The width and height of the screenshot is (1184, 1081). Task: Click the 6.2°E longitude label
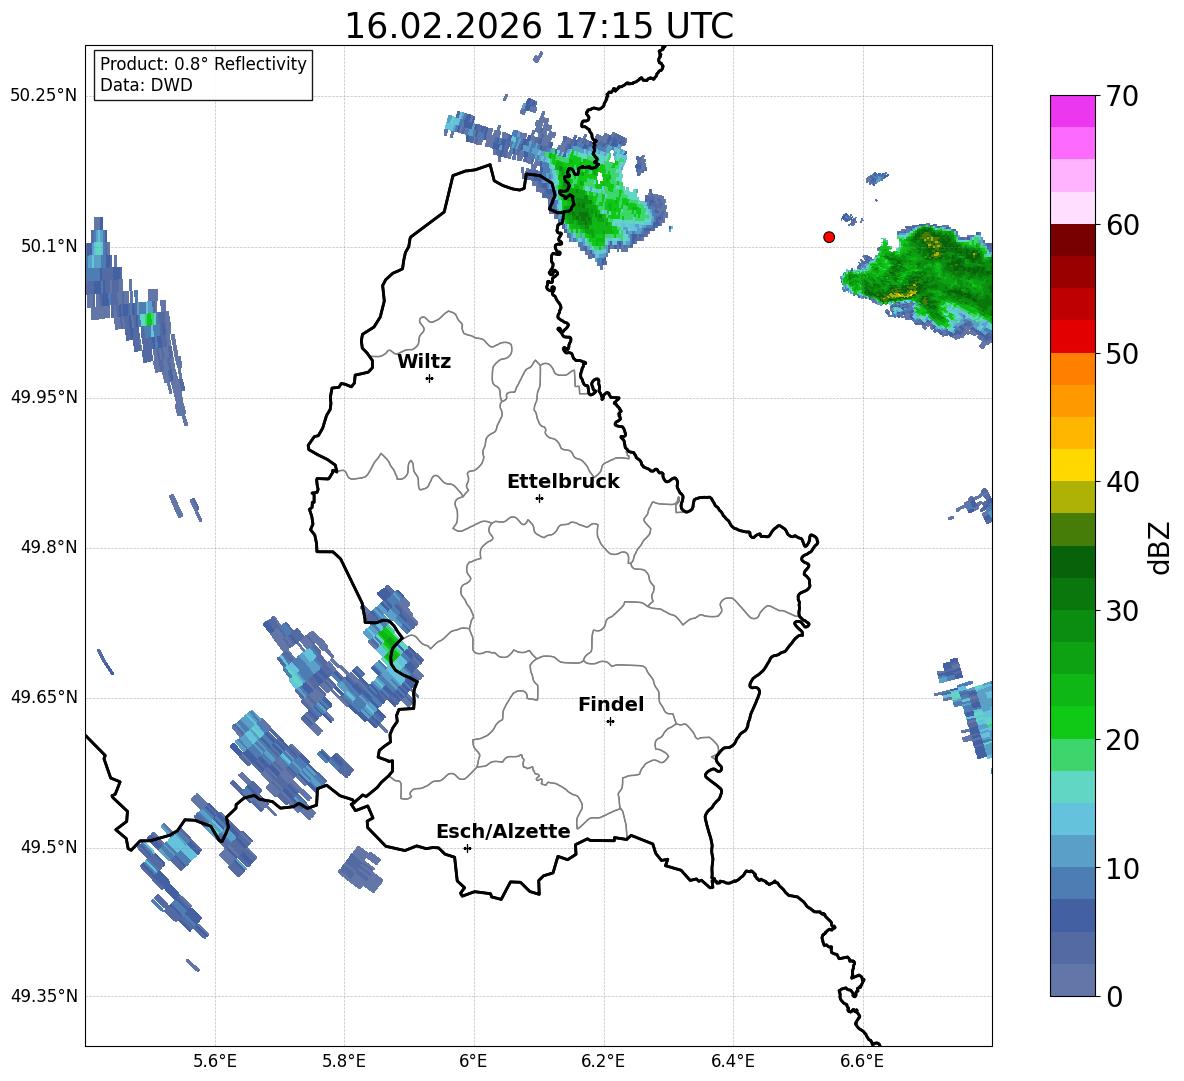[603, 1061]
